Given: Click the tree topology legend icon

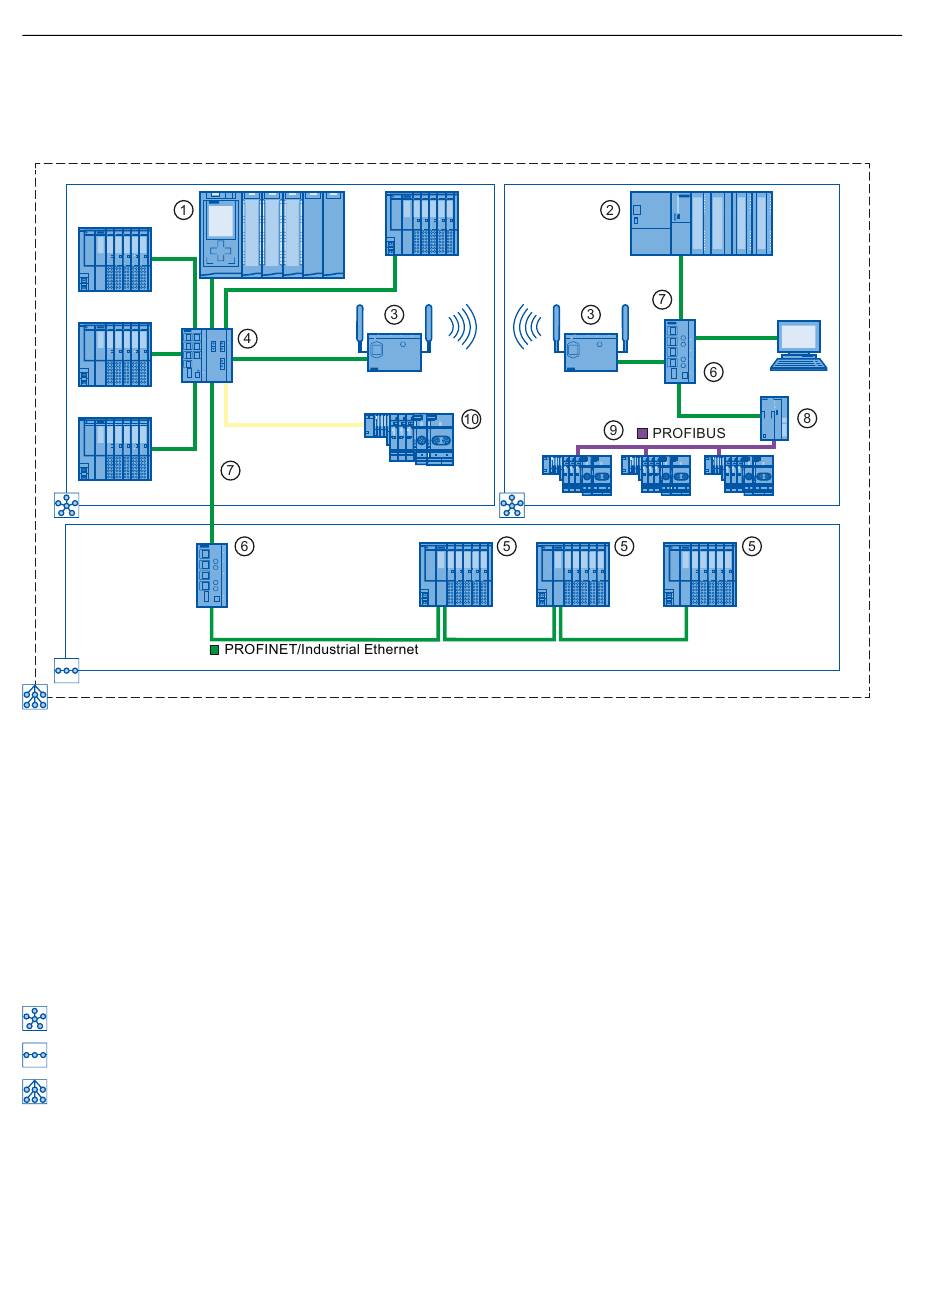Looking at the screenshot, I should click(x=35, y=1092).
